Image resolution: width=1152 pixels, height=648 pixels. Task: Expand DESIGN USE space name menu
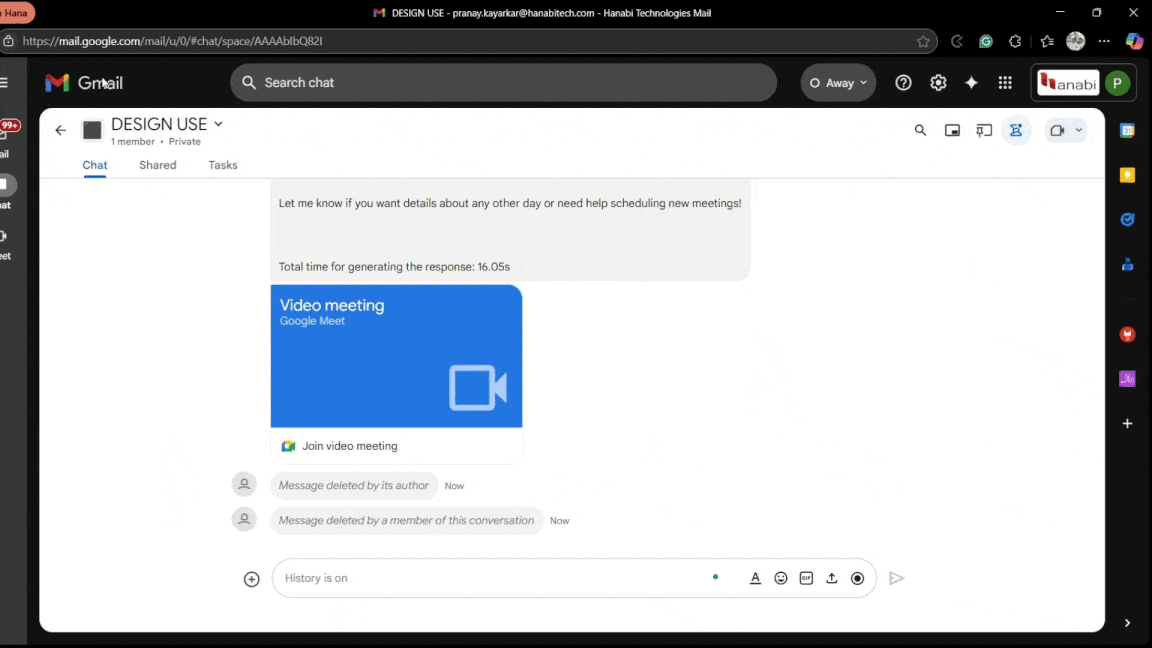(x=218, y=124)
